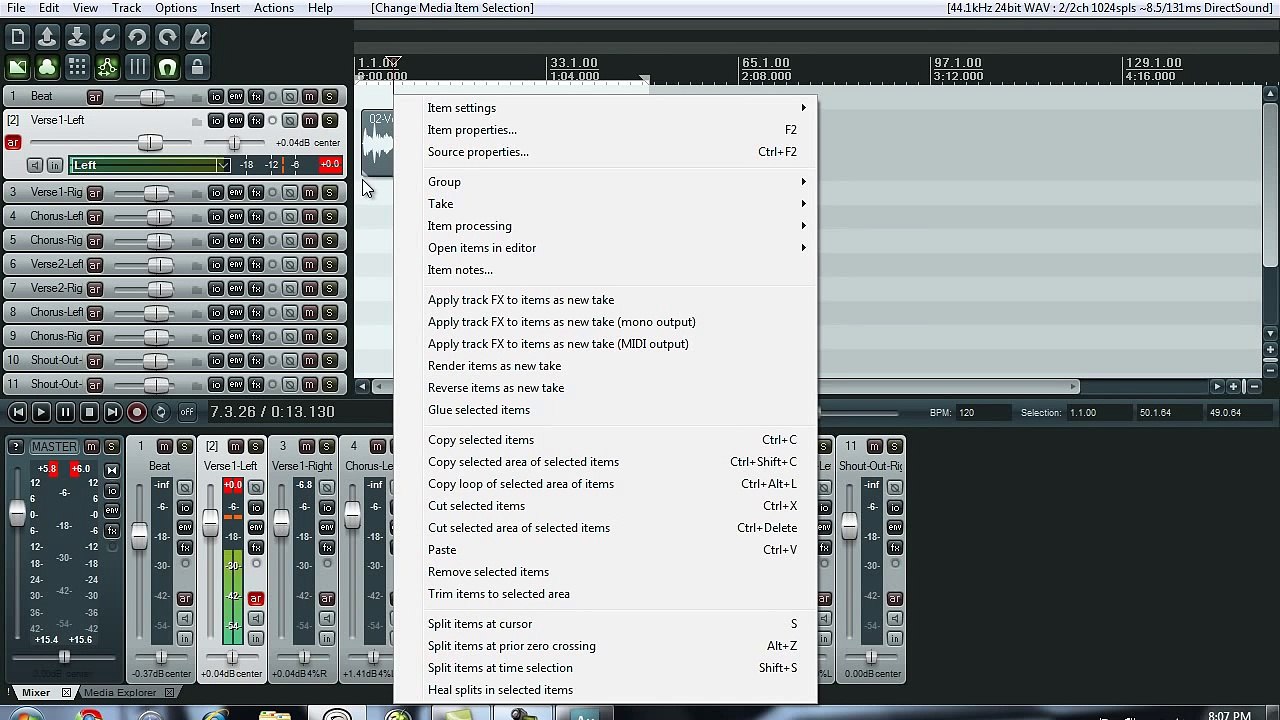Toggle the snap magnet toolbar icon
This screenshot has width=1280, height=720.
[167, 68]
